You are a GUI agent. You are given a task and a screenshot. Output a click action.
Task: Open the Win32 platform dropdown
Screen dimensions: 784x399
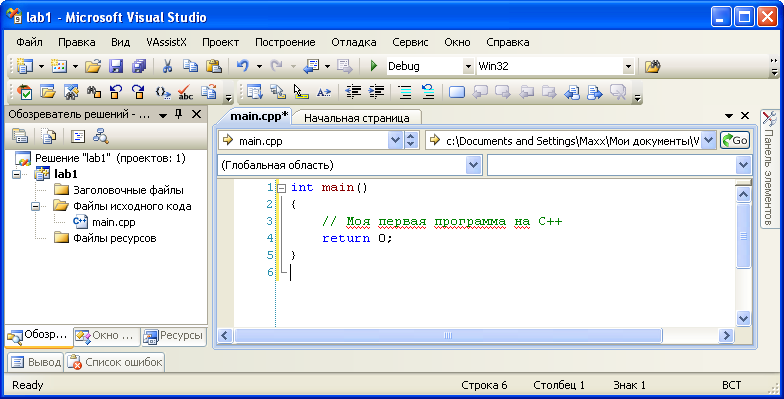[628, 66]
